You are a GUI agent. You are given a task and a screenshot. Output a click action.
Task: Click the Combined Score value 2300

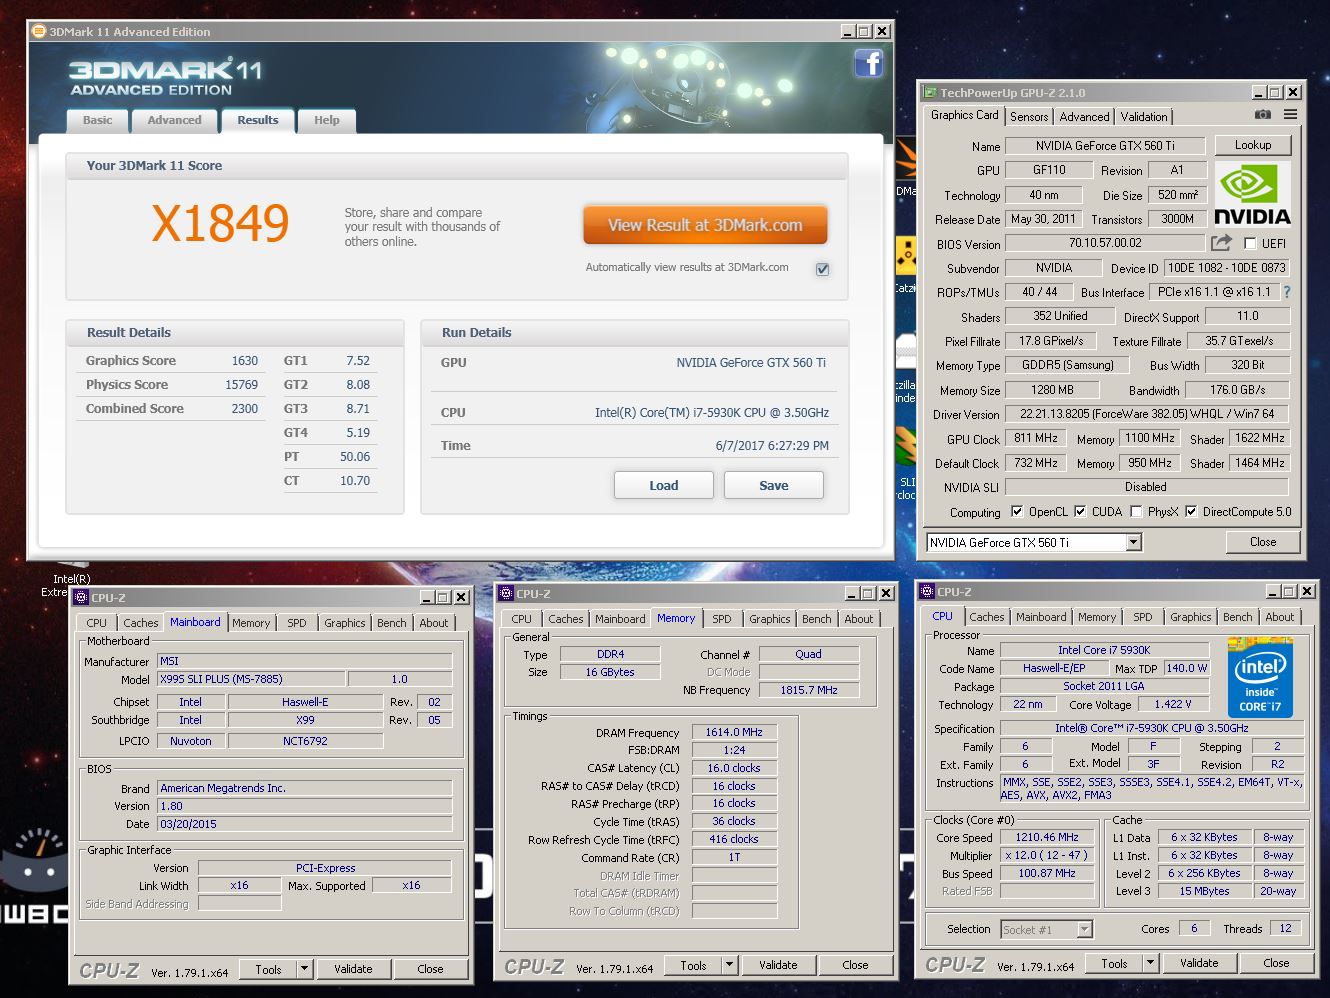244,408
